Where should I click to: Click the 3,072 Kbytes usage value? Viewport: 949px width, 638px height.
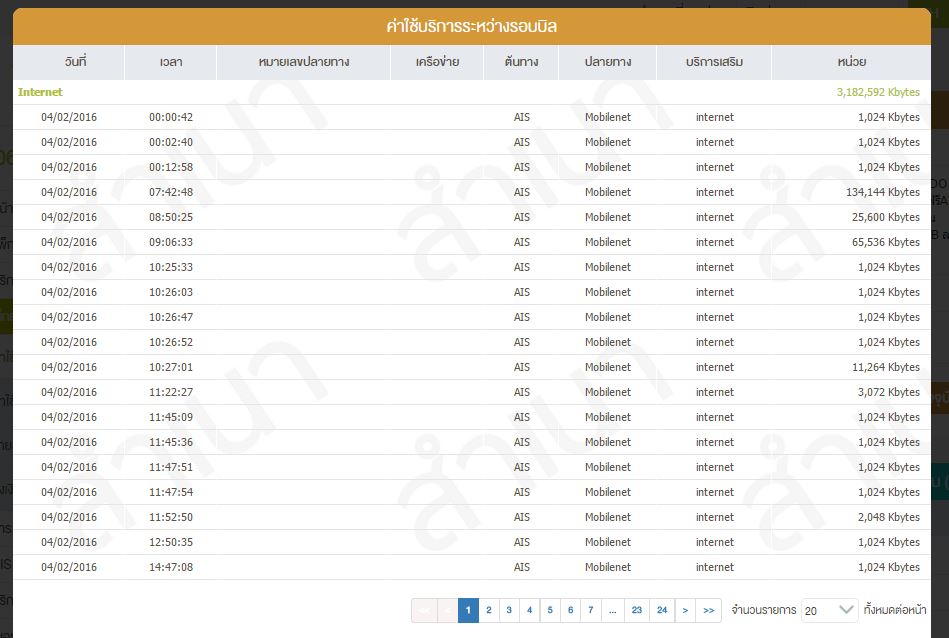click(x=889, y=392)
